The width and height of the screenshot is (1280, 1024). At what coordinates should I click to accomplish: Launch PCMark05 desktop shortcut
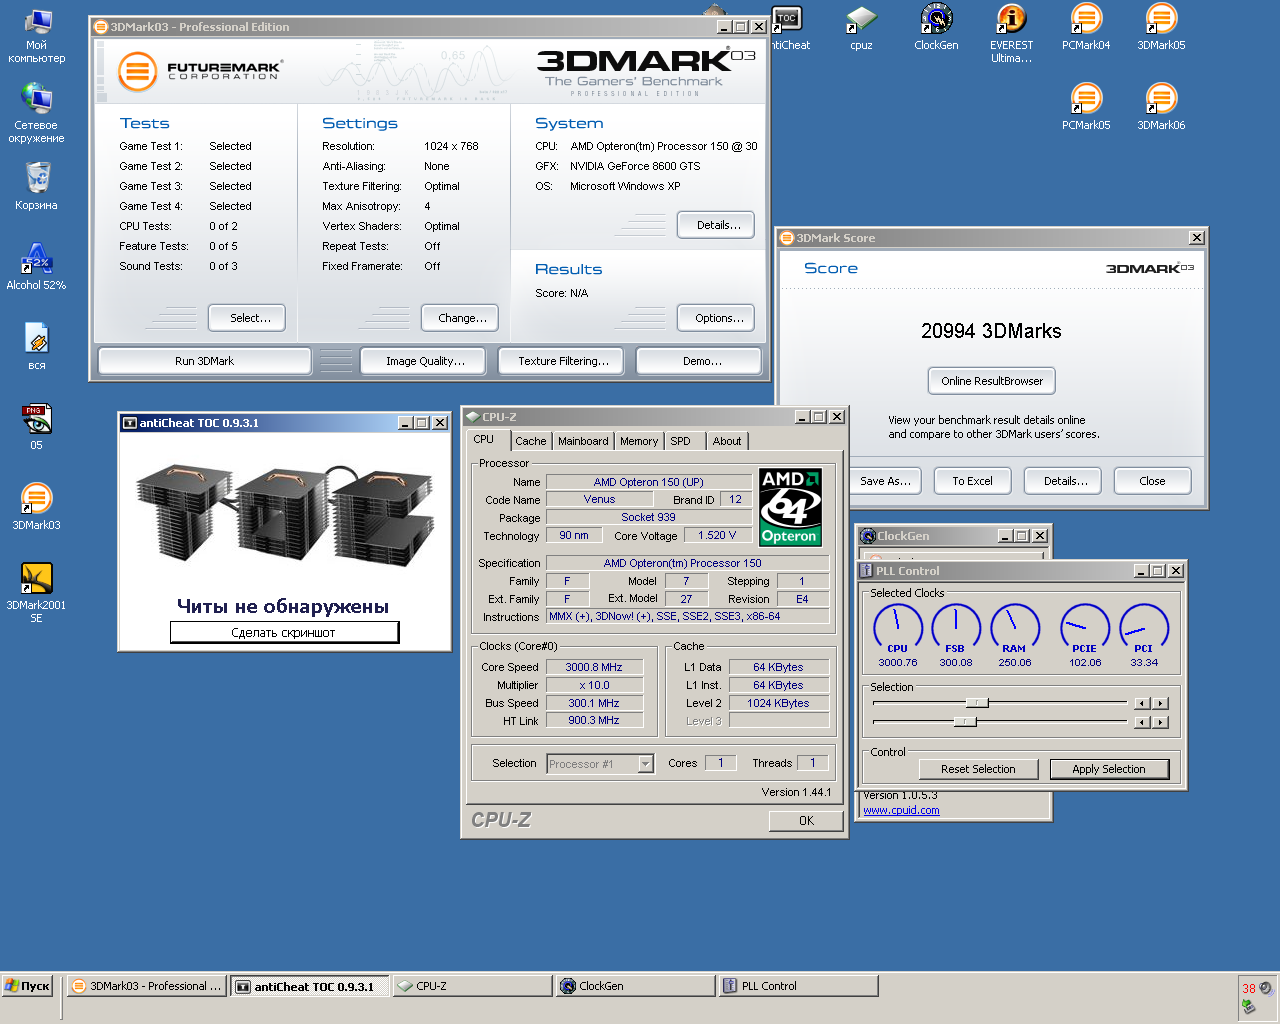(1086, 107)
